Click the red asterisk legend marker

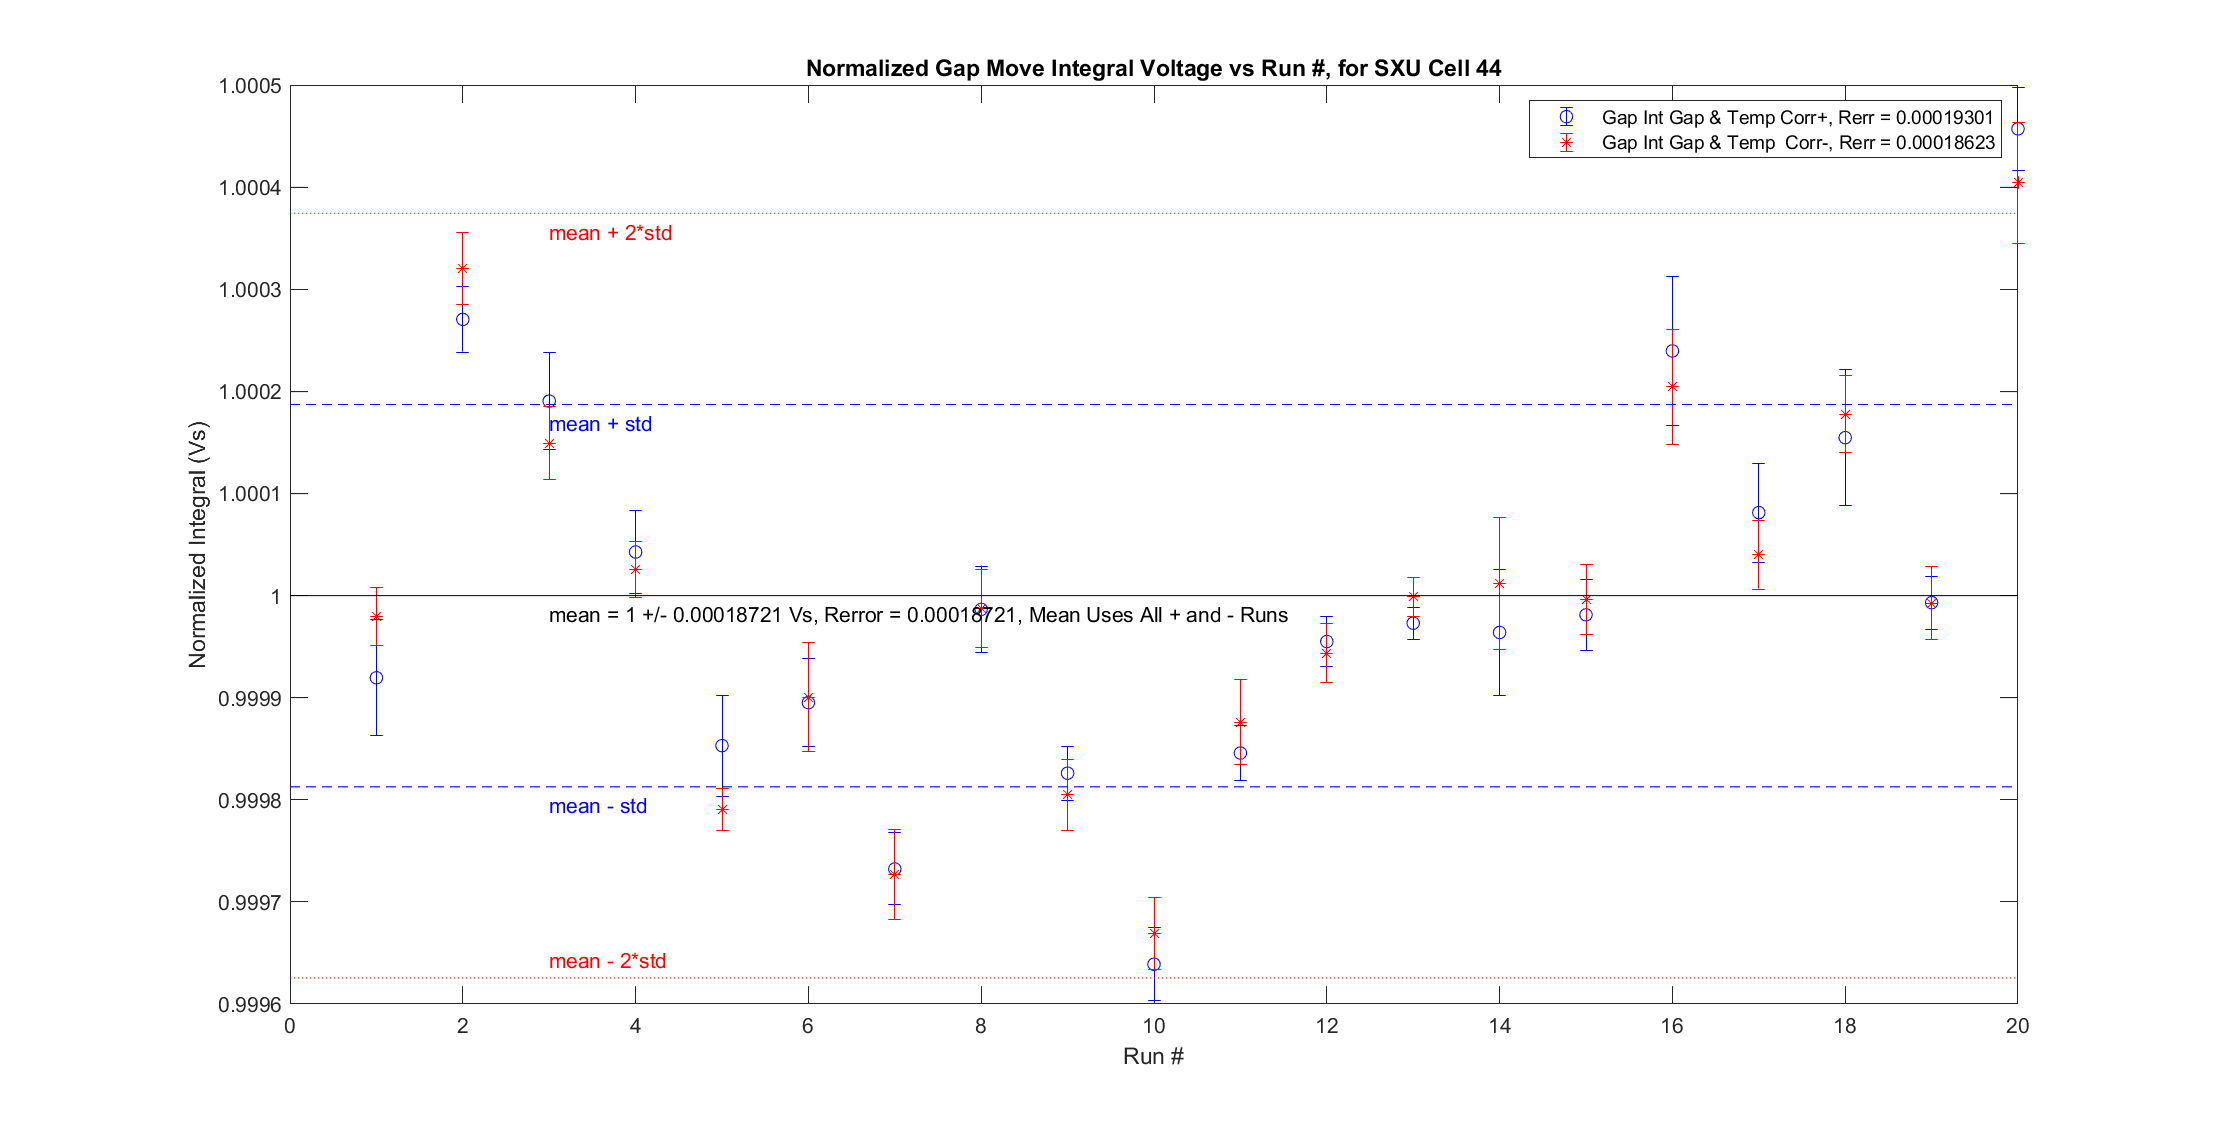(1566, 143)
